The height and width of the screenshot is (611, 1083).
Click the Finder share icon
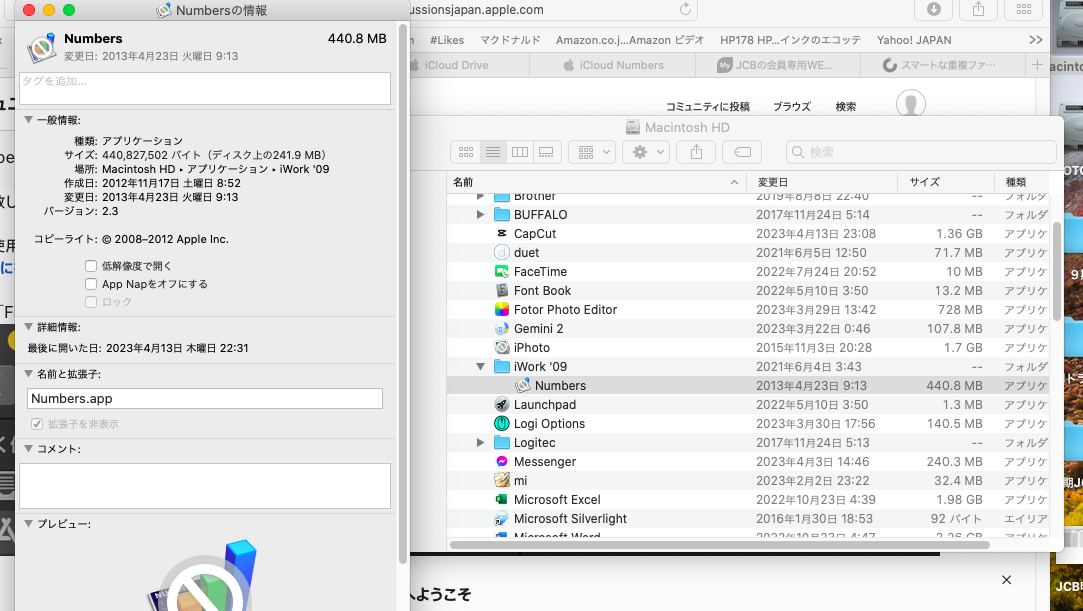coord(696,152)
